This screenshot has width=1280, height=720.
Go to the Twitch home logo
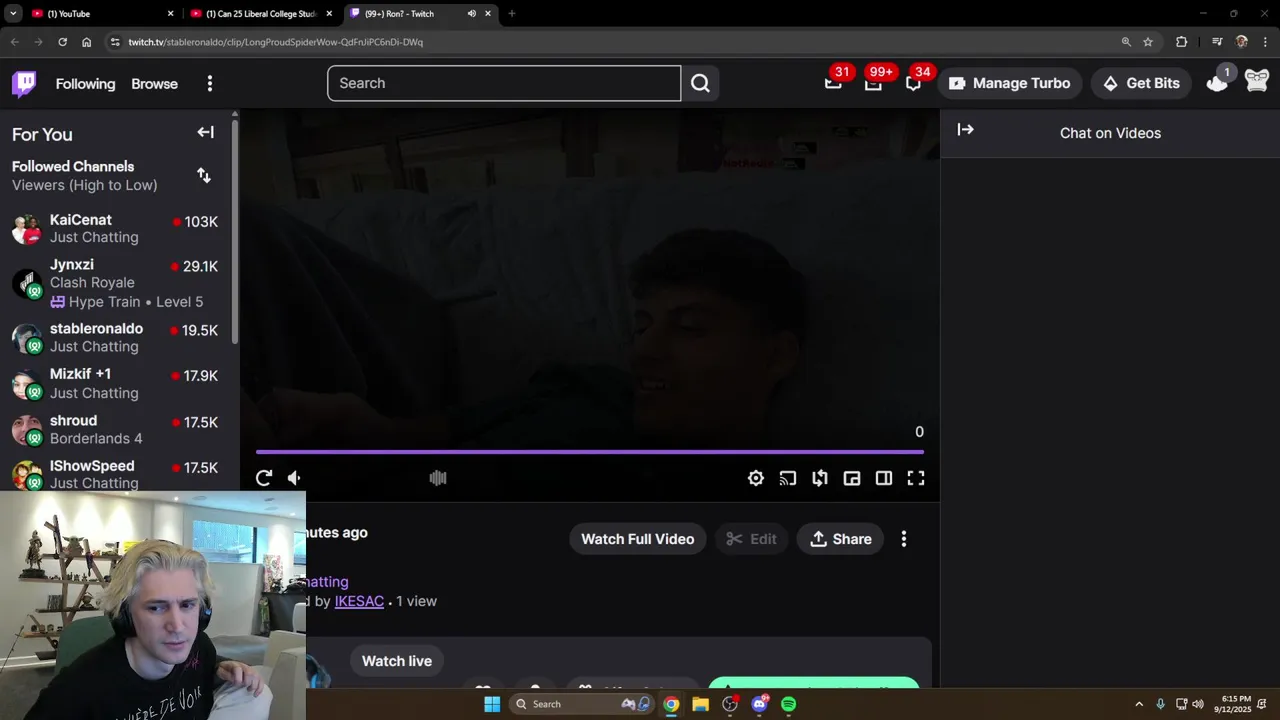pyautogui.click(x=24, y=83)
